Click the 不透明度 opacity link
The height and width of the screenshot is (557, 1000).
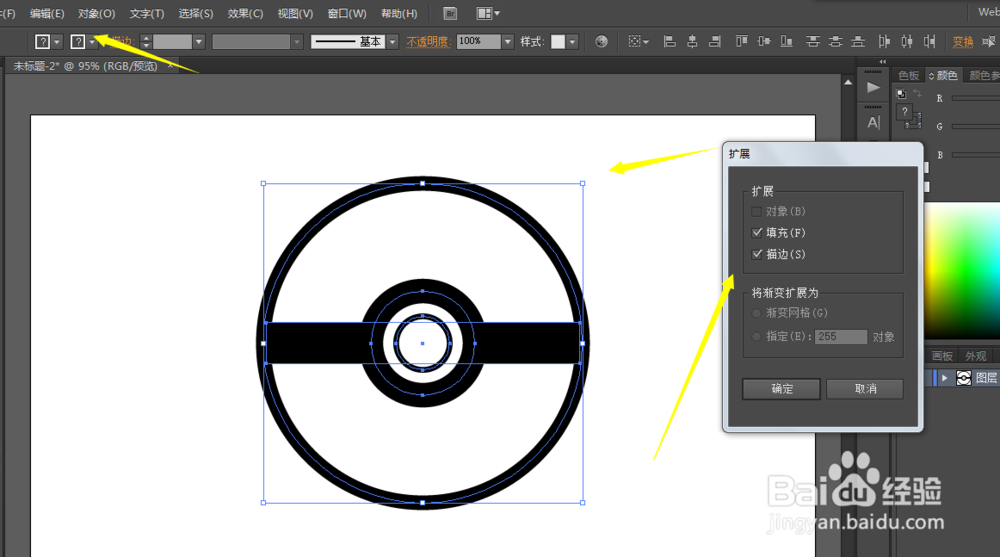point(429,42)
